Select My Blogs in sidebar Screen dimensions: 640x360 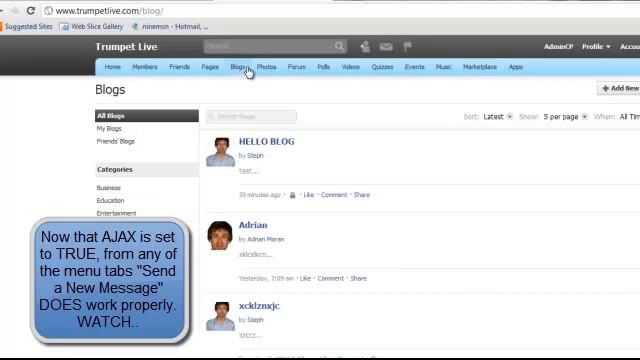(x=109, y=129)
